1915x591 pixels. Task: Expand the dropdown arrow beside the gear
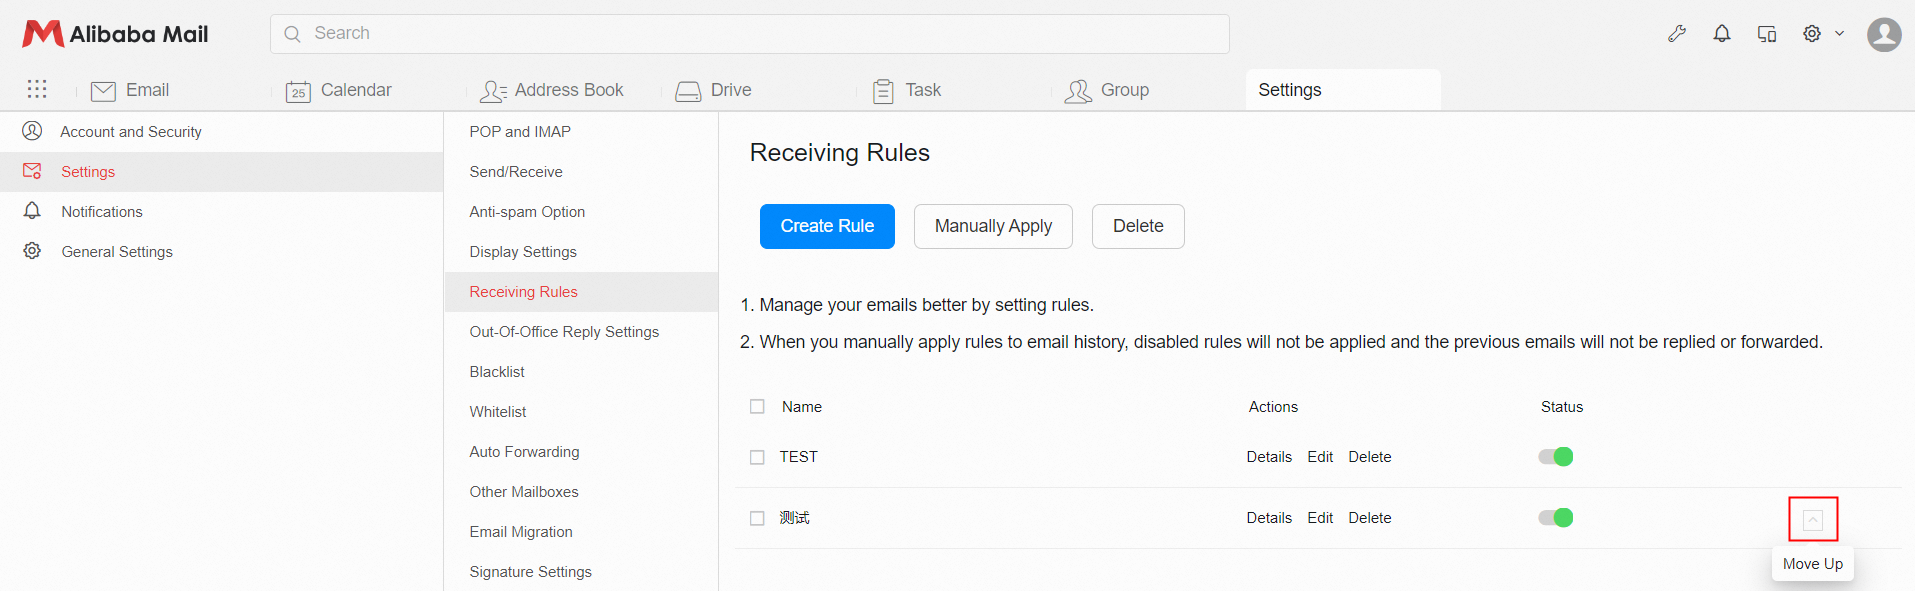[x=1839, y=34]
